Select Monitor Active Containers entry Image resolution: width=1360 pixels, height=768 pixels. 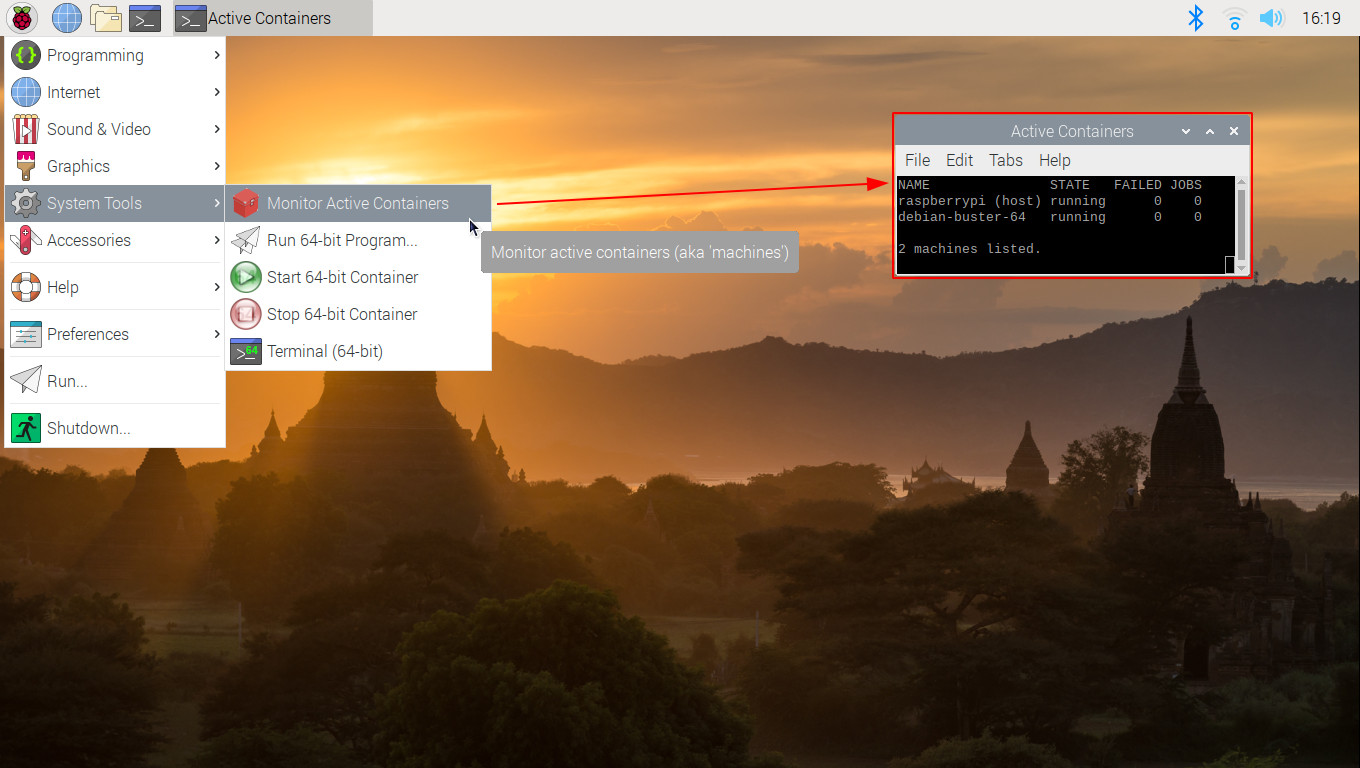[358, 203]
